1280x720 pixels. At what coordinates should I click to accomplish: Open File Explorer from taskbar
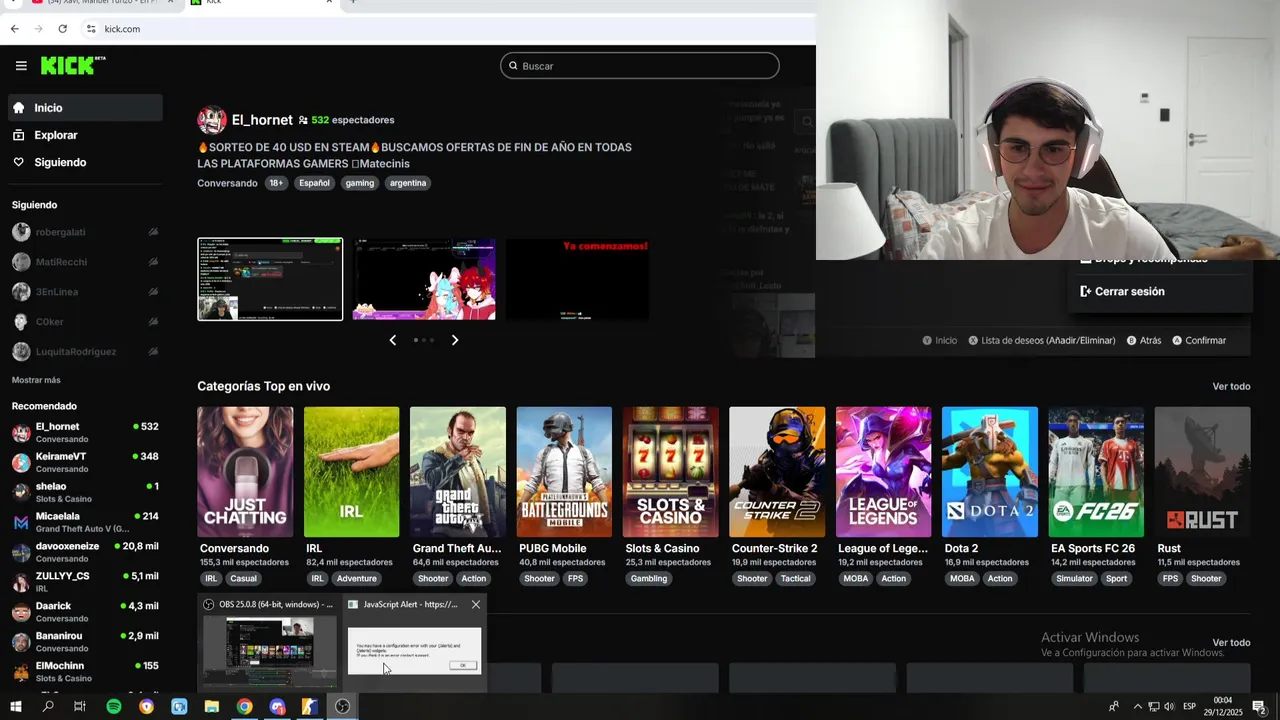pos(212,707)
